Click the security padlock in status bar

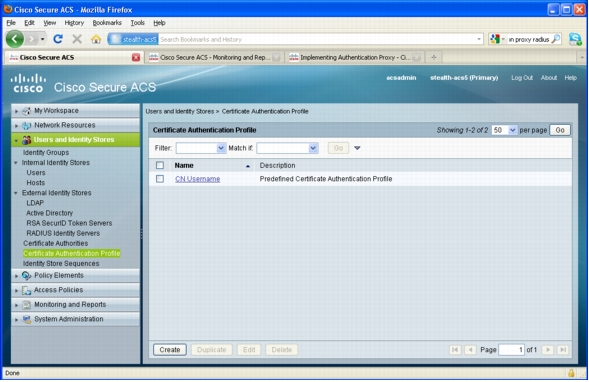click(571, 373)
